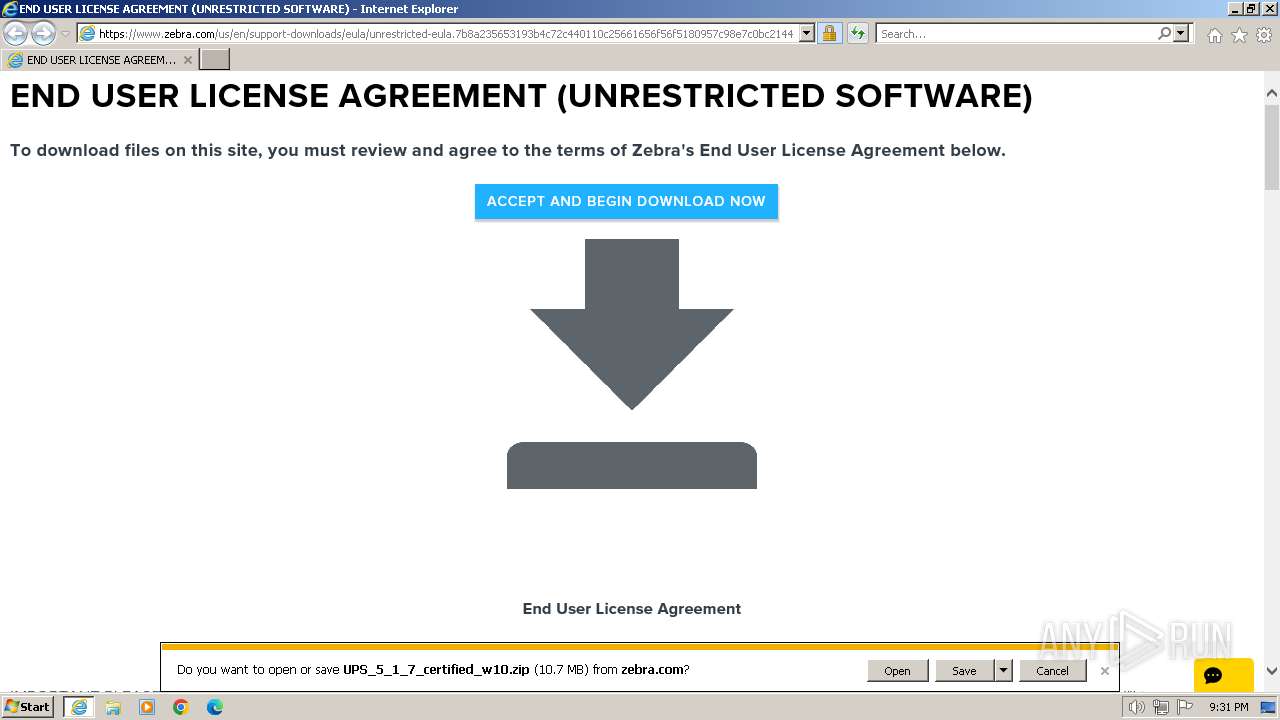
Task: Expand the address bar history dropdown
Action: click(x=807, y=33)
